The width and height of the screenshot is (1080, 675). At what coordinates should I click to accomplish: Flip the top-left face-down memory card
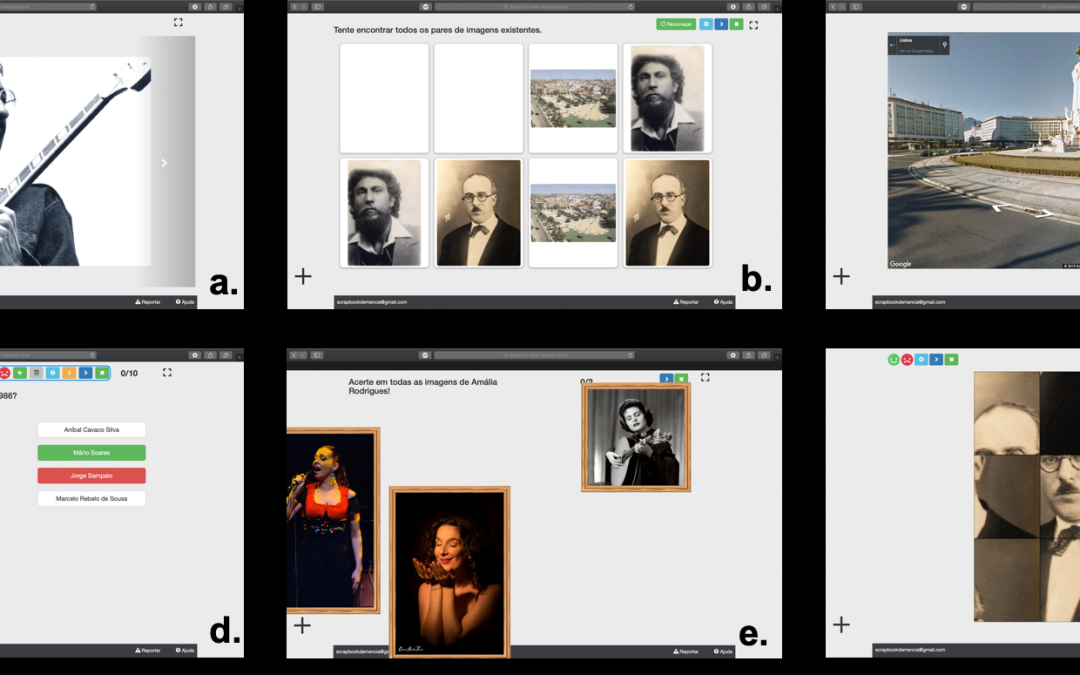(x=384, y=98)
